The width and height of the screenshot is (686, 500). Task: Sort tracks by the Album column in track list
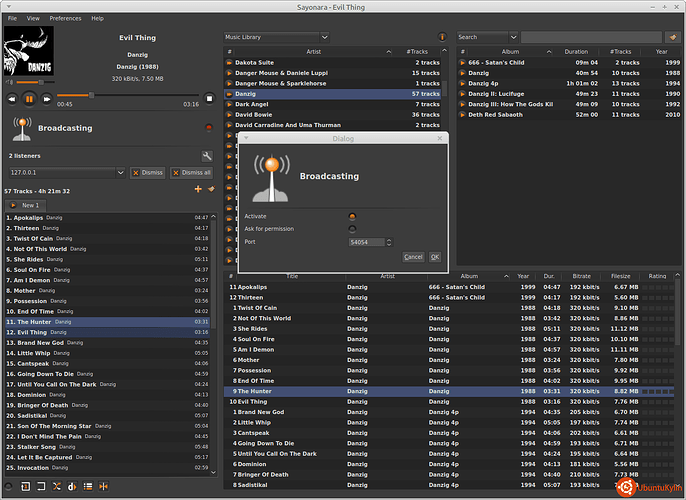click(469, 276)
